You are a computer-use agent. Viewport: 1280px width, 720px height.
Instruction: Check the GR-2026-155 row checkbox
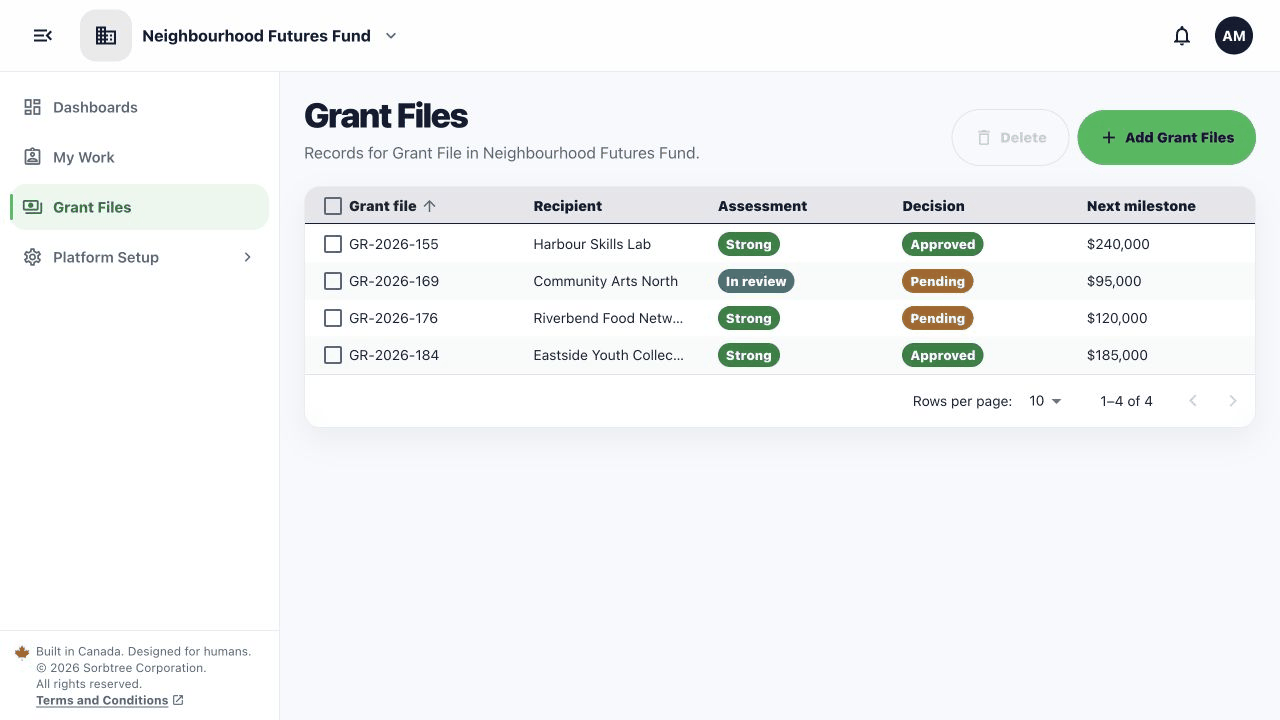click(333, 244)
